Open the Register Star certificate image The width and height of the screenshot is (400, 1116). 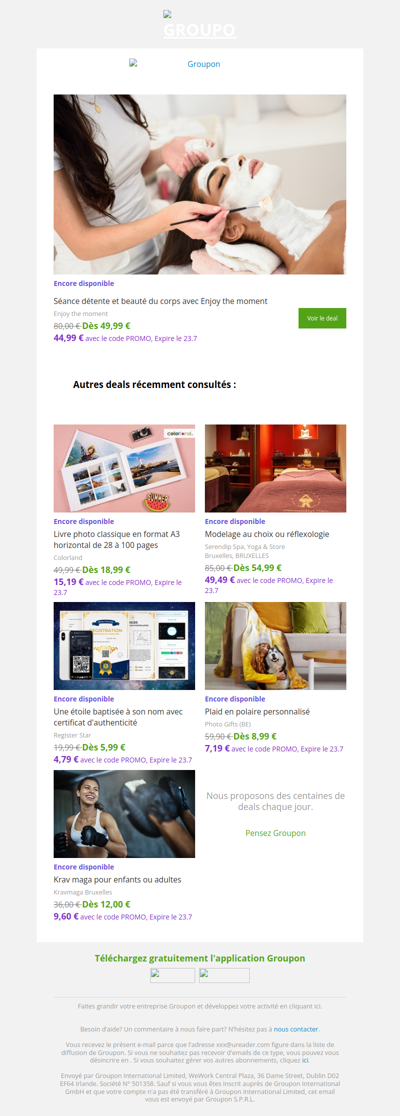(124, 646)
